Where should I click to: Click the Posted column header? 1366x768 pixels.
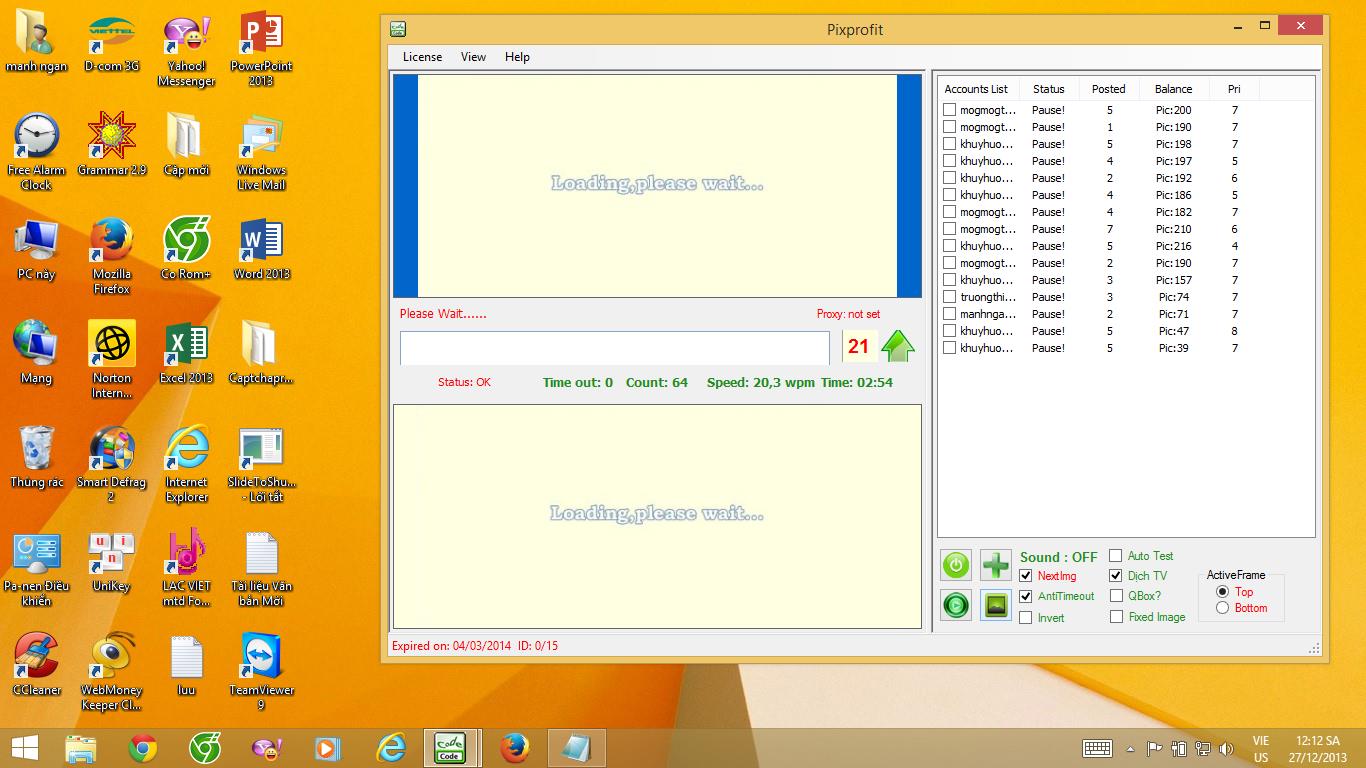[1109, 89]
